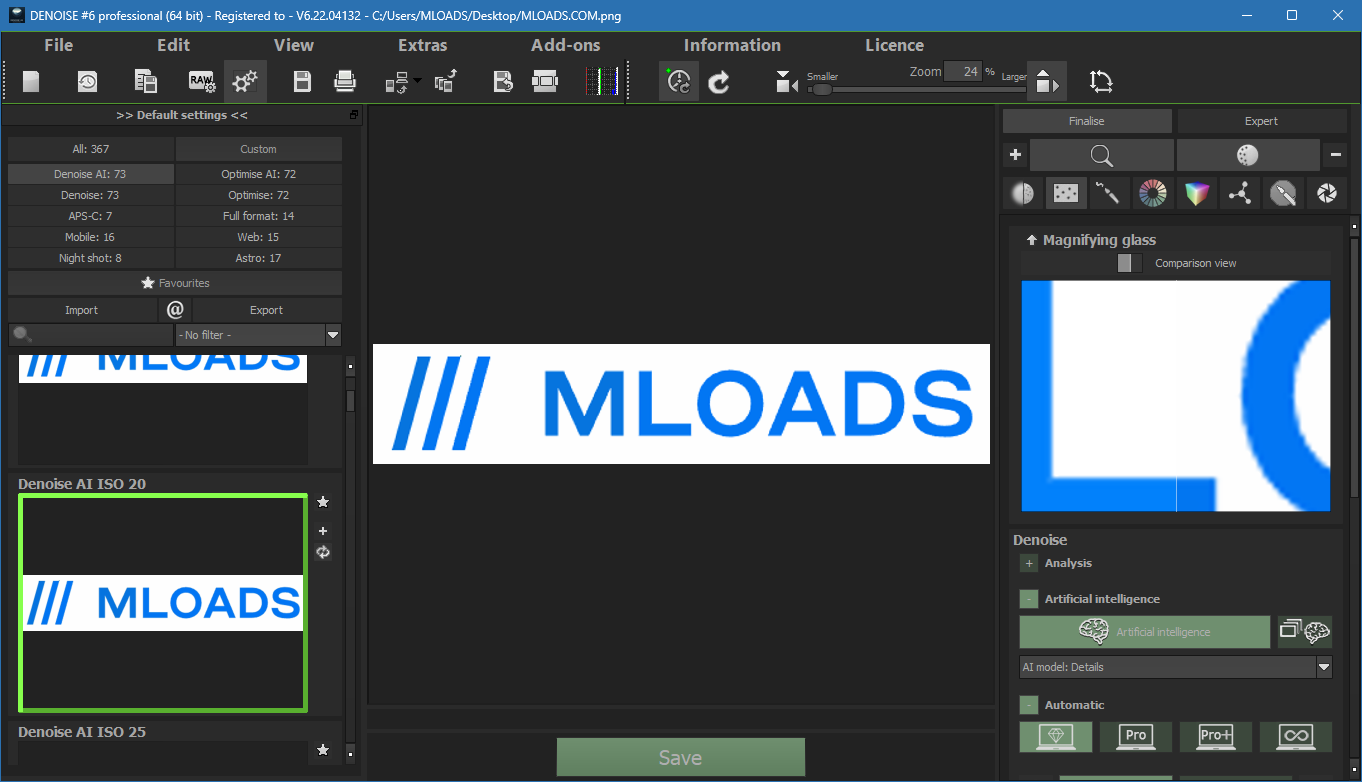Open the recent files clock icon
Viewport: 1362px width, 782px height.
pos(88,82)
